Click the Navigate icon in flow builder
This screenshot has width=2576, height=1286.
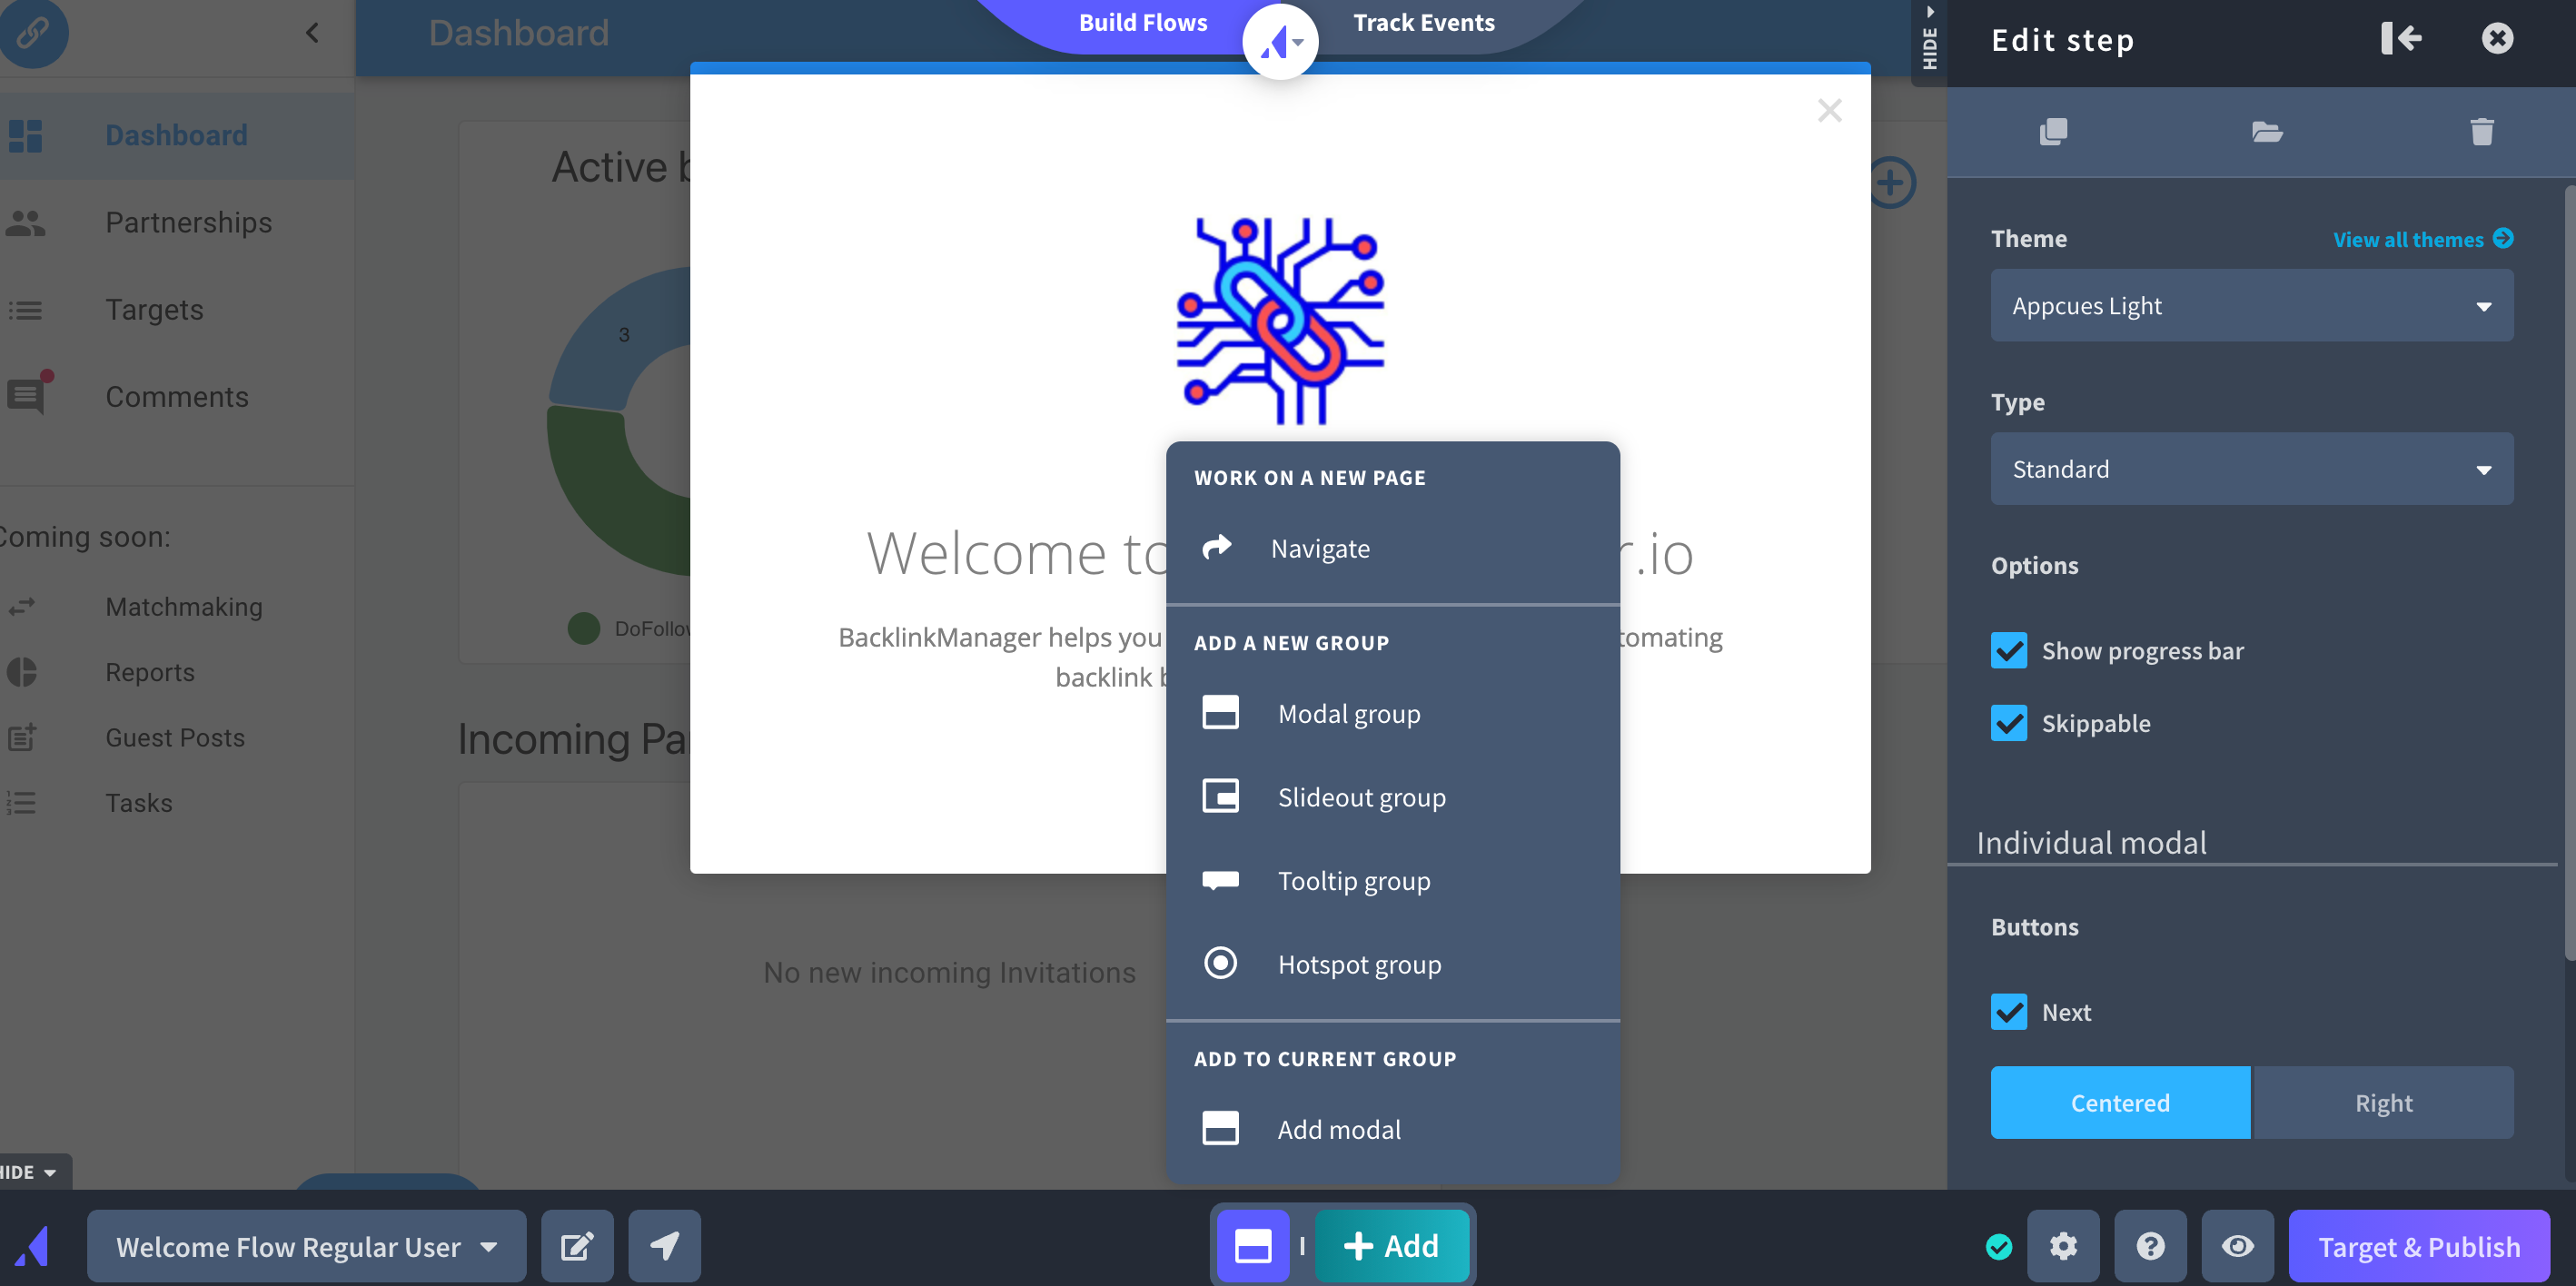tap(1215, 547)
